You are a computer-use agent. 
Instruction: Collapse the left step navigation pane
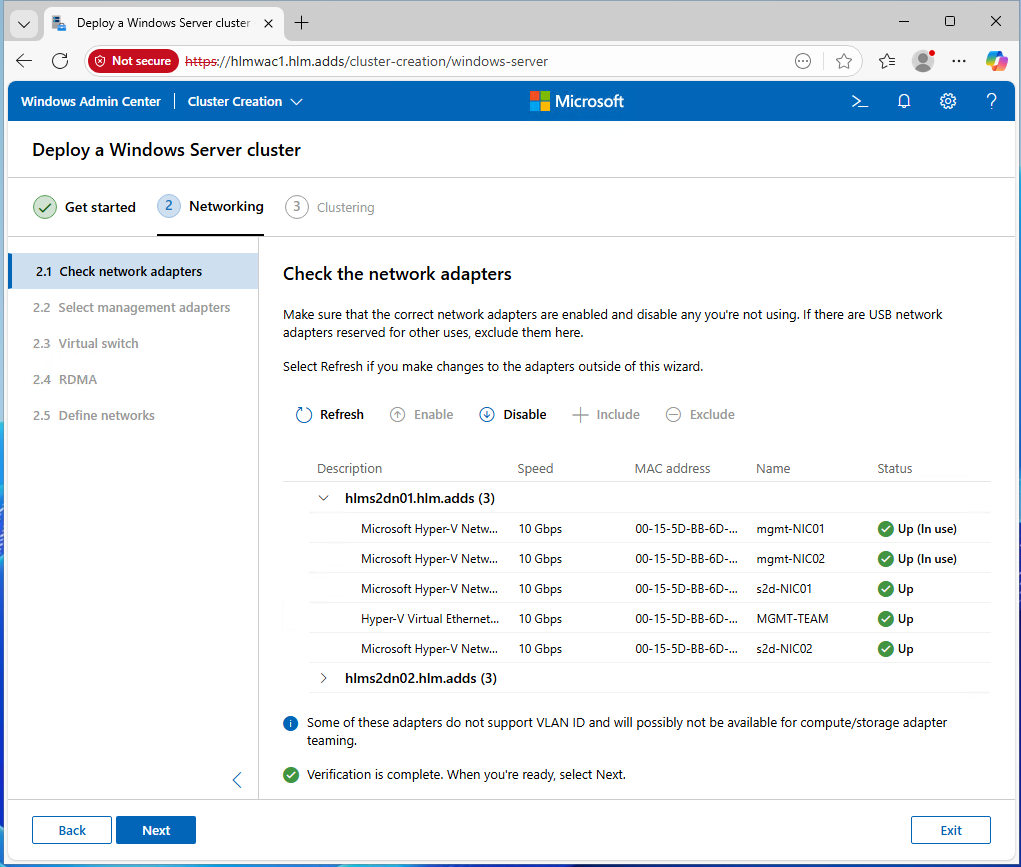coord(237,780)
